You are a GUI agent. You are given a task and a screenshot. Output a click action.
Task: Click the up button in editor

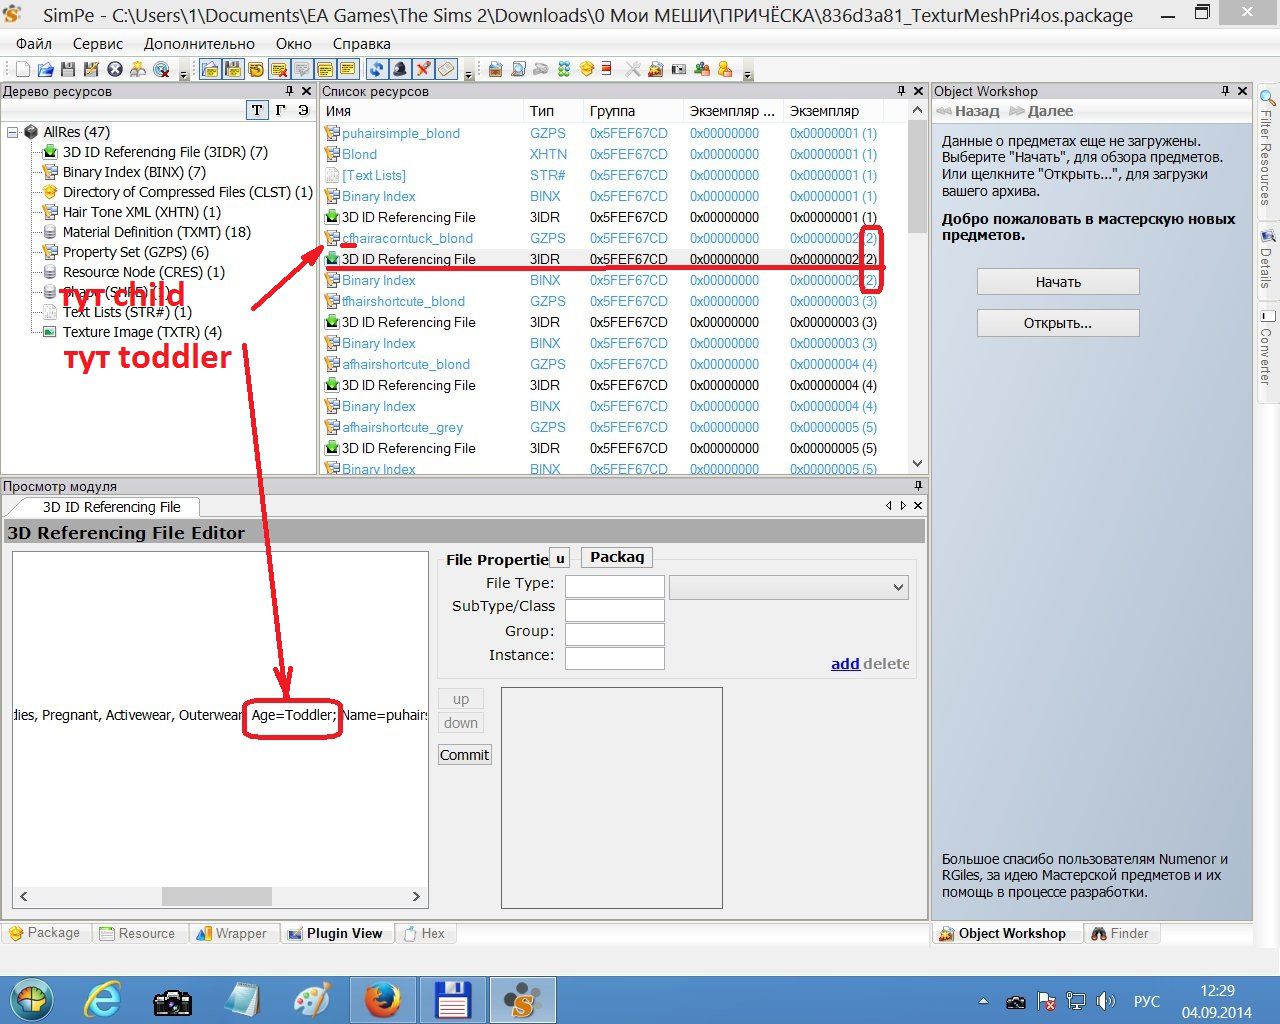(x=461, y=699)
